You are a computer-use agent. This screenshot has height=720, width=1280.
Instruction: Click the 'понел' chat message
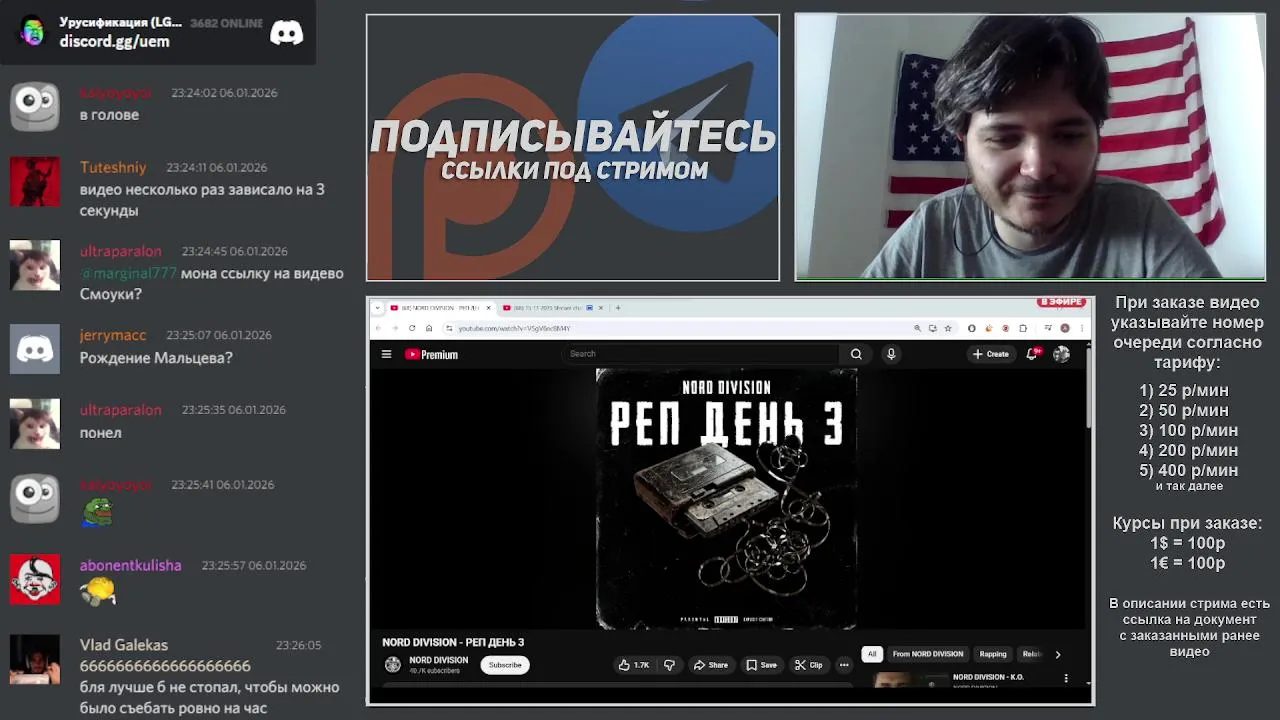click(101, 433)
